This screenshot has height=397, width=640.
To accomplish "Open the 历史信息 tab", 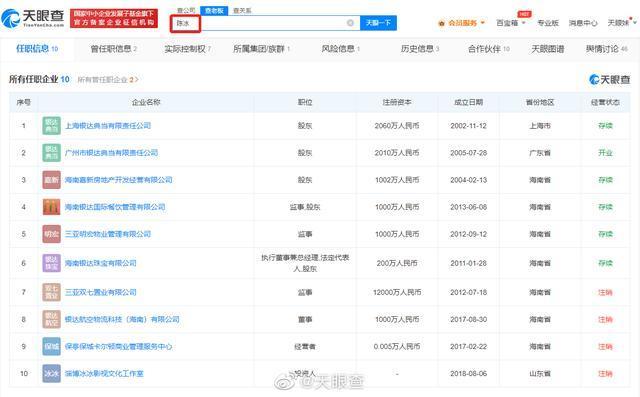I will (420, 49).
